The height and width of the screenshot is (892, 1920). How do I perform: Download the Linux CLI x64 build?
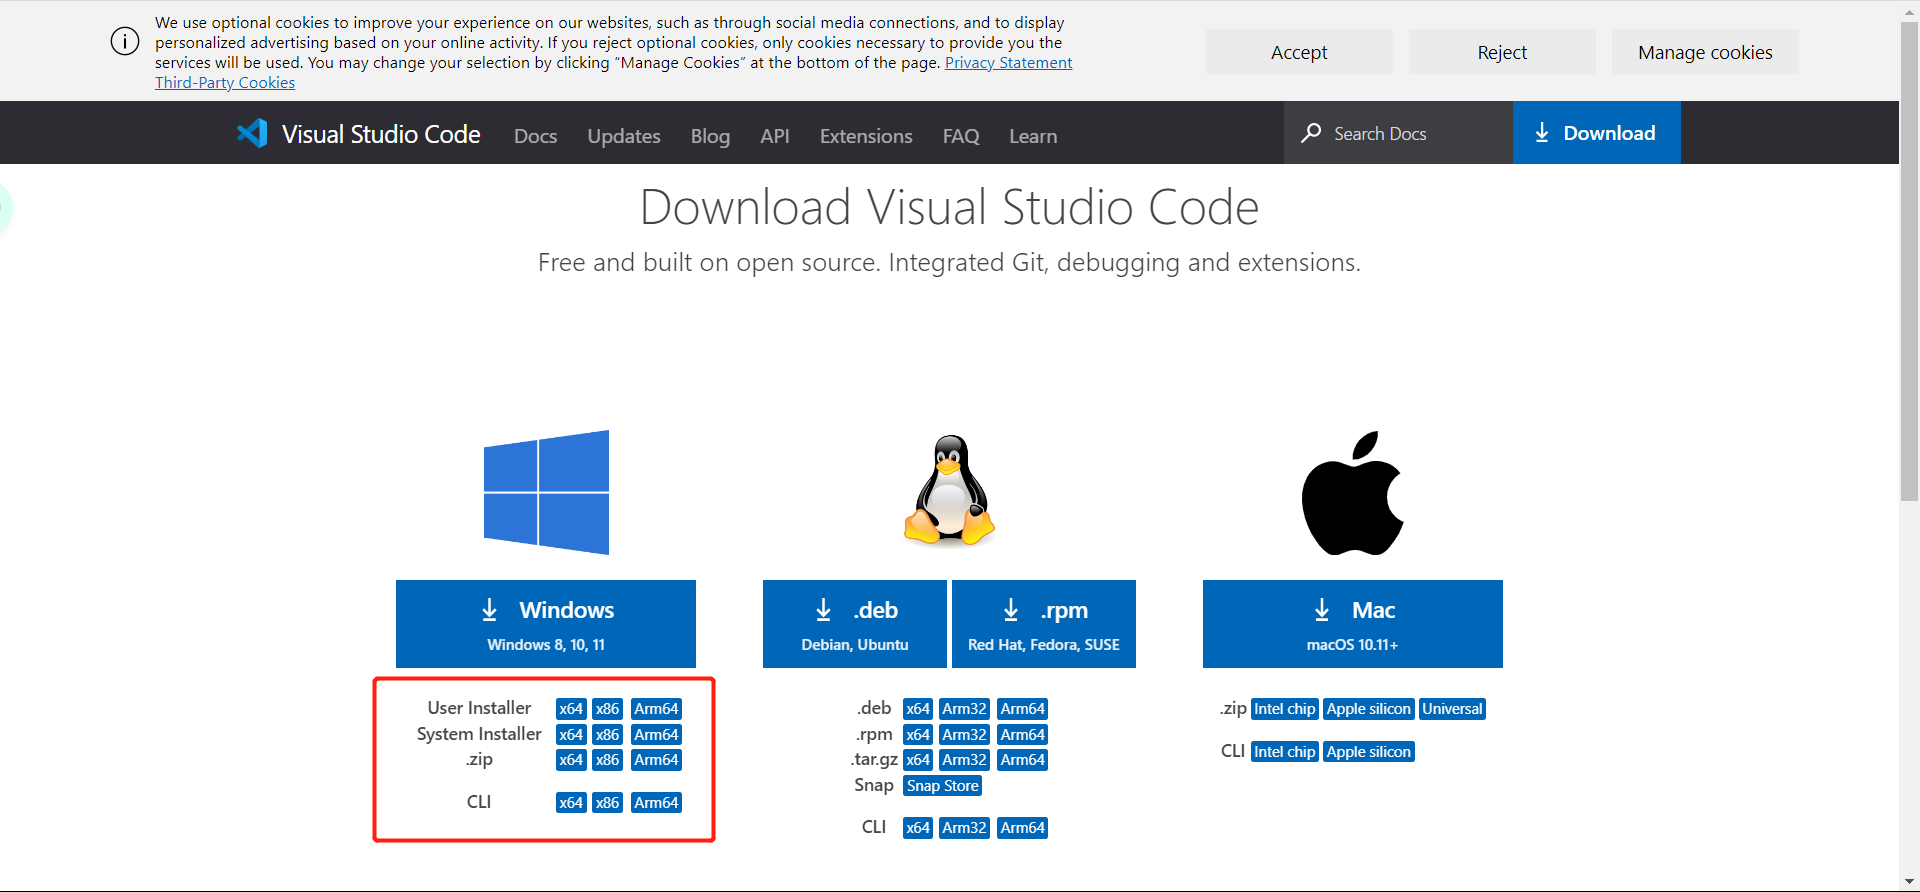point(918,828)
